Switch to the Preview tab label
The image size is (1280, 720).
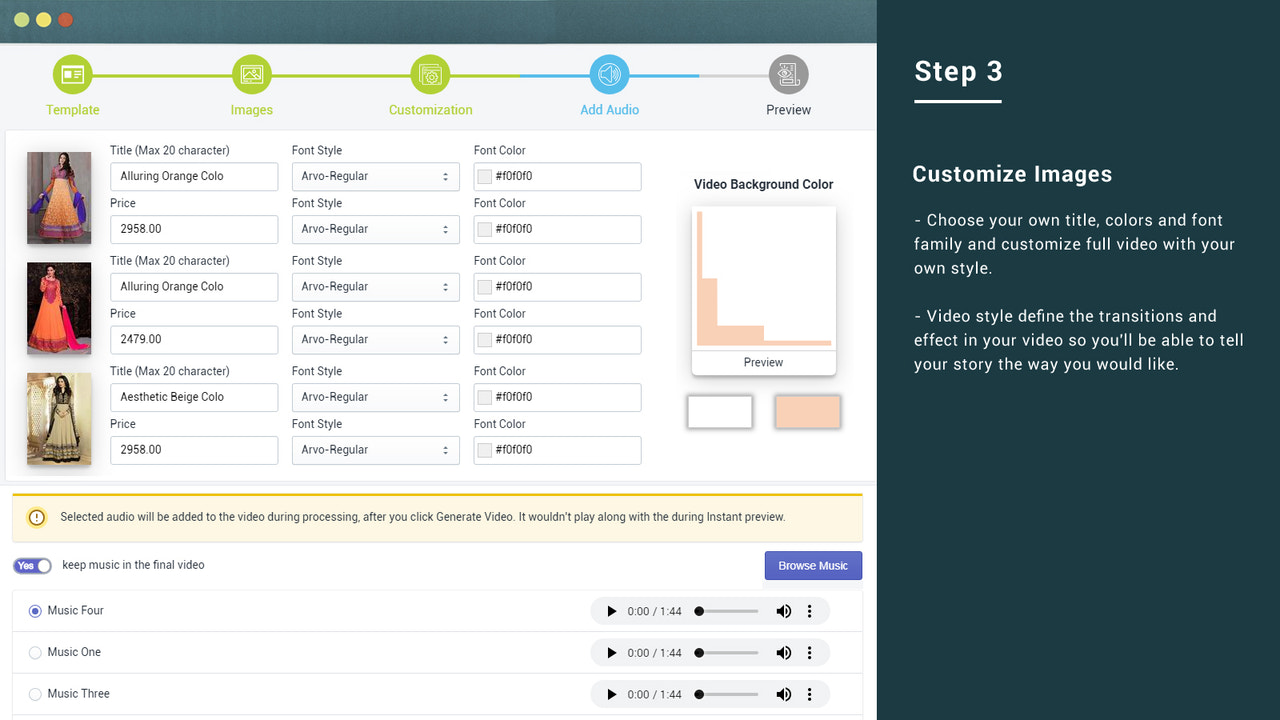pos(788,110)
